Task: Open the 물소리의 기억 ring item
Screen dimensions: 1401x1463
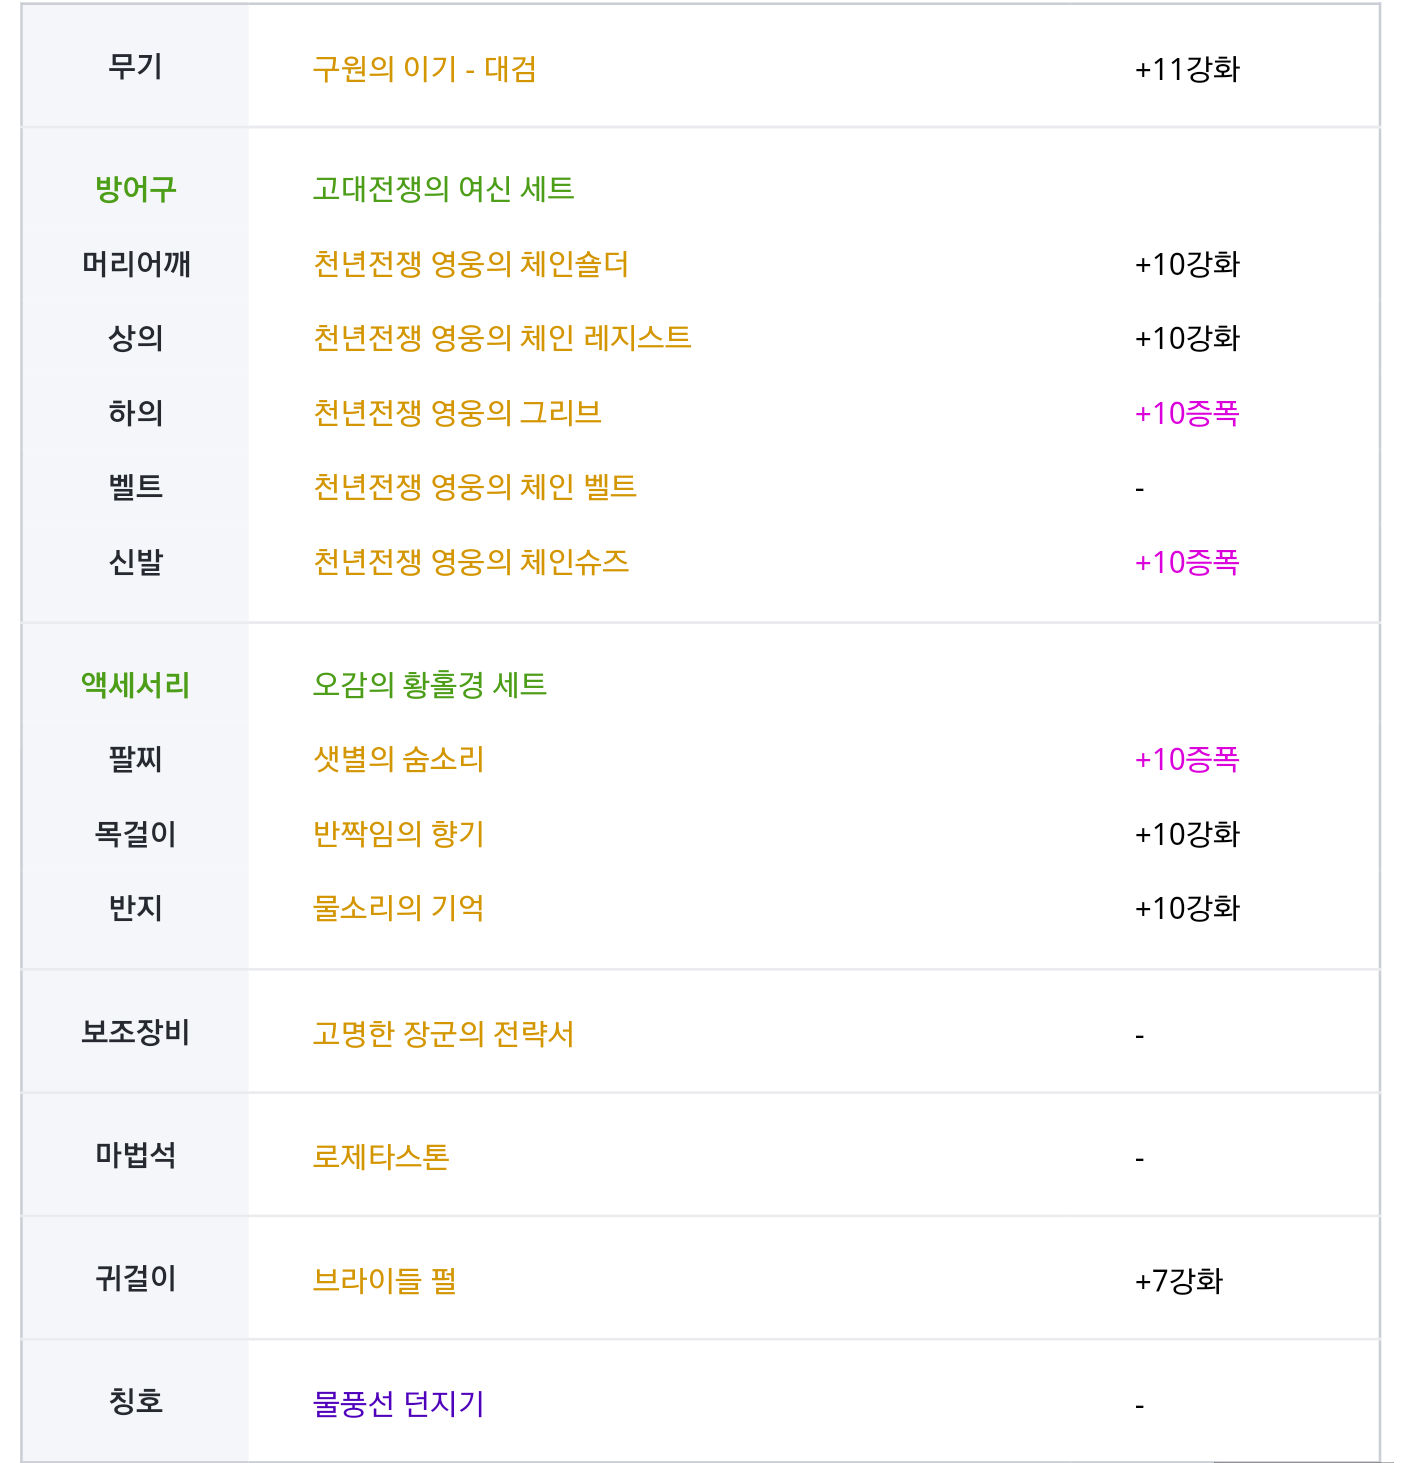Action: pyautogui.click(x=398, y=908)
